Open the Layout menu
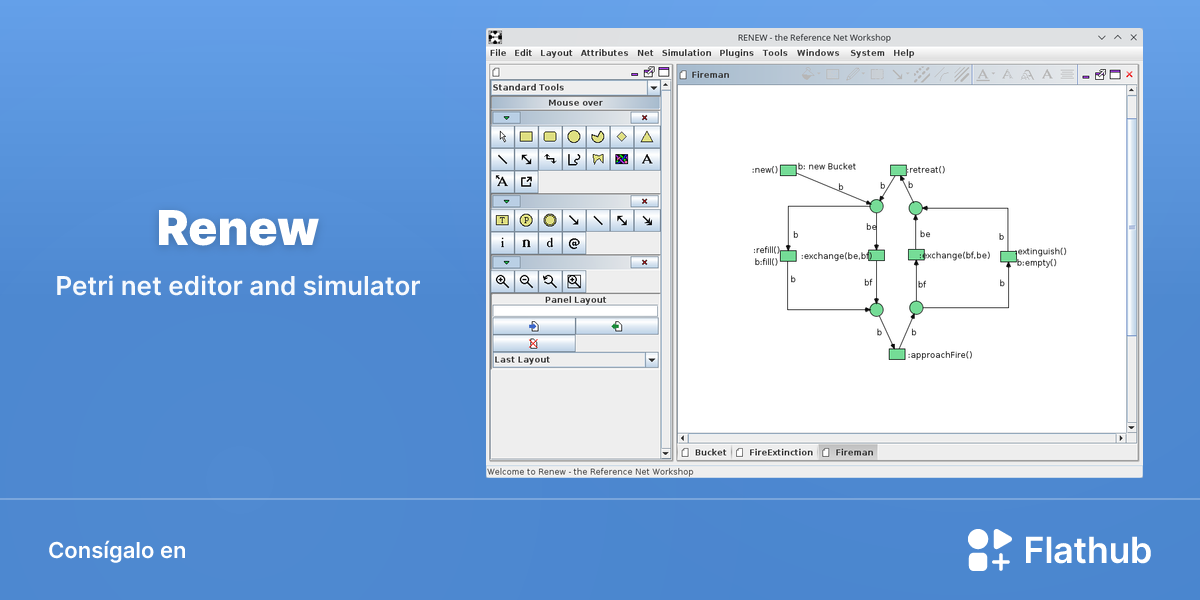 click(556, 53)
